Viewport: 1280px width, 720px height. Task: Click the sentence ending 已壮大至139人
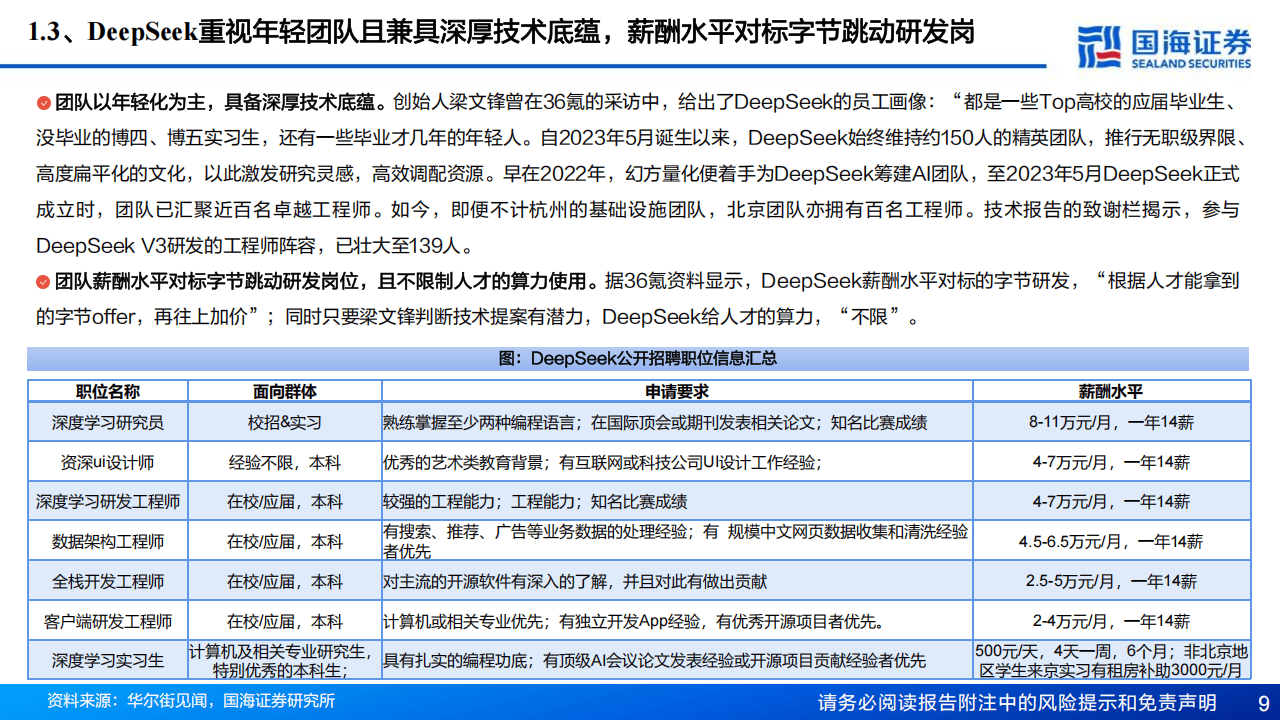(254, 246)
